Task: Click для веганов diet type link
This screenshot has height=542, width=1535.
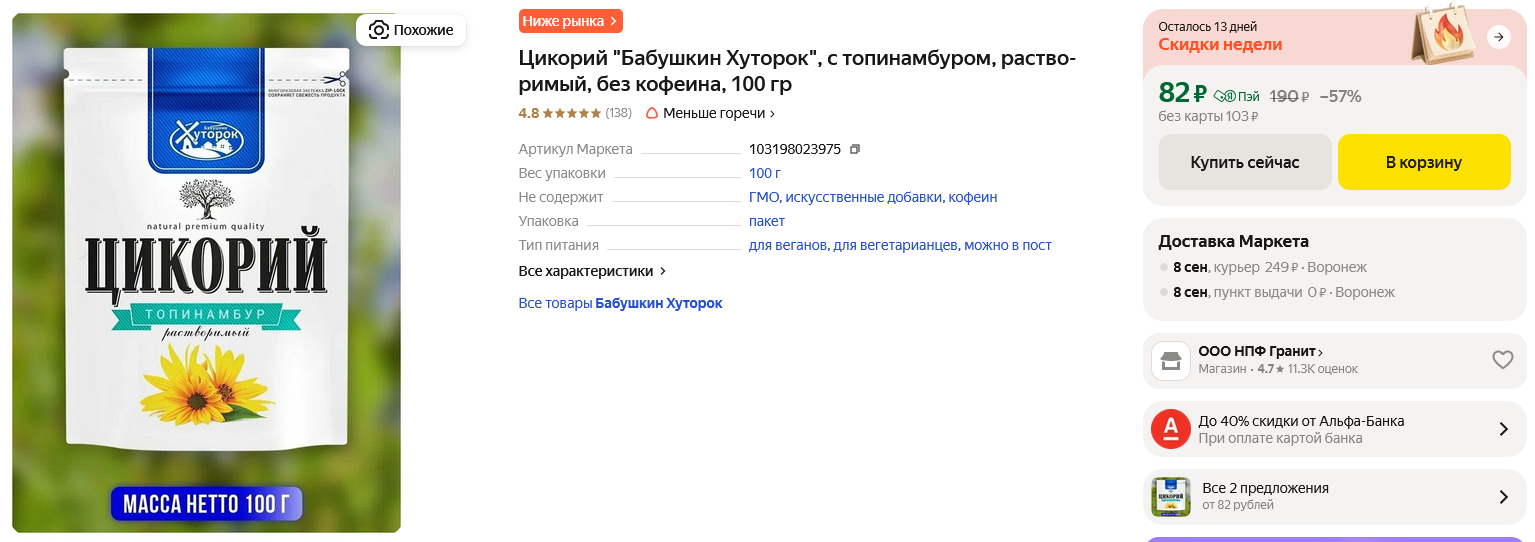Action: tap(788, 245)
